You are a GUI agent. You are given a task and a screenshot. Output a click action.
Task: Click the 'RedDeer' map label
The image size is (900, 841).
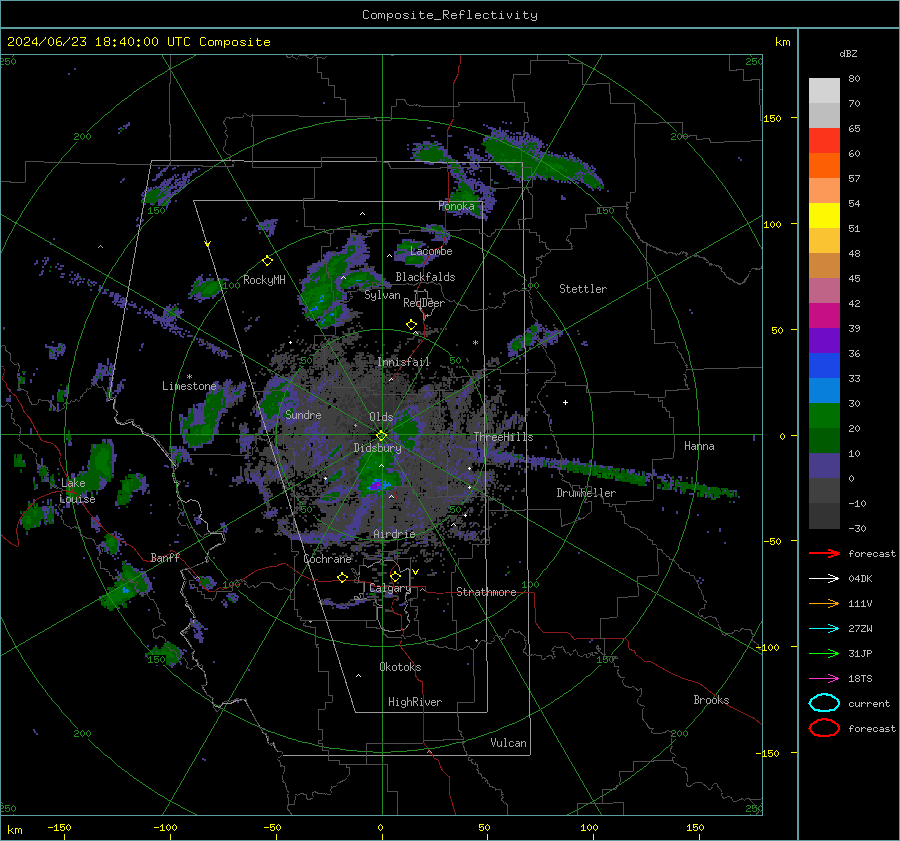coord(424,303)
